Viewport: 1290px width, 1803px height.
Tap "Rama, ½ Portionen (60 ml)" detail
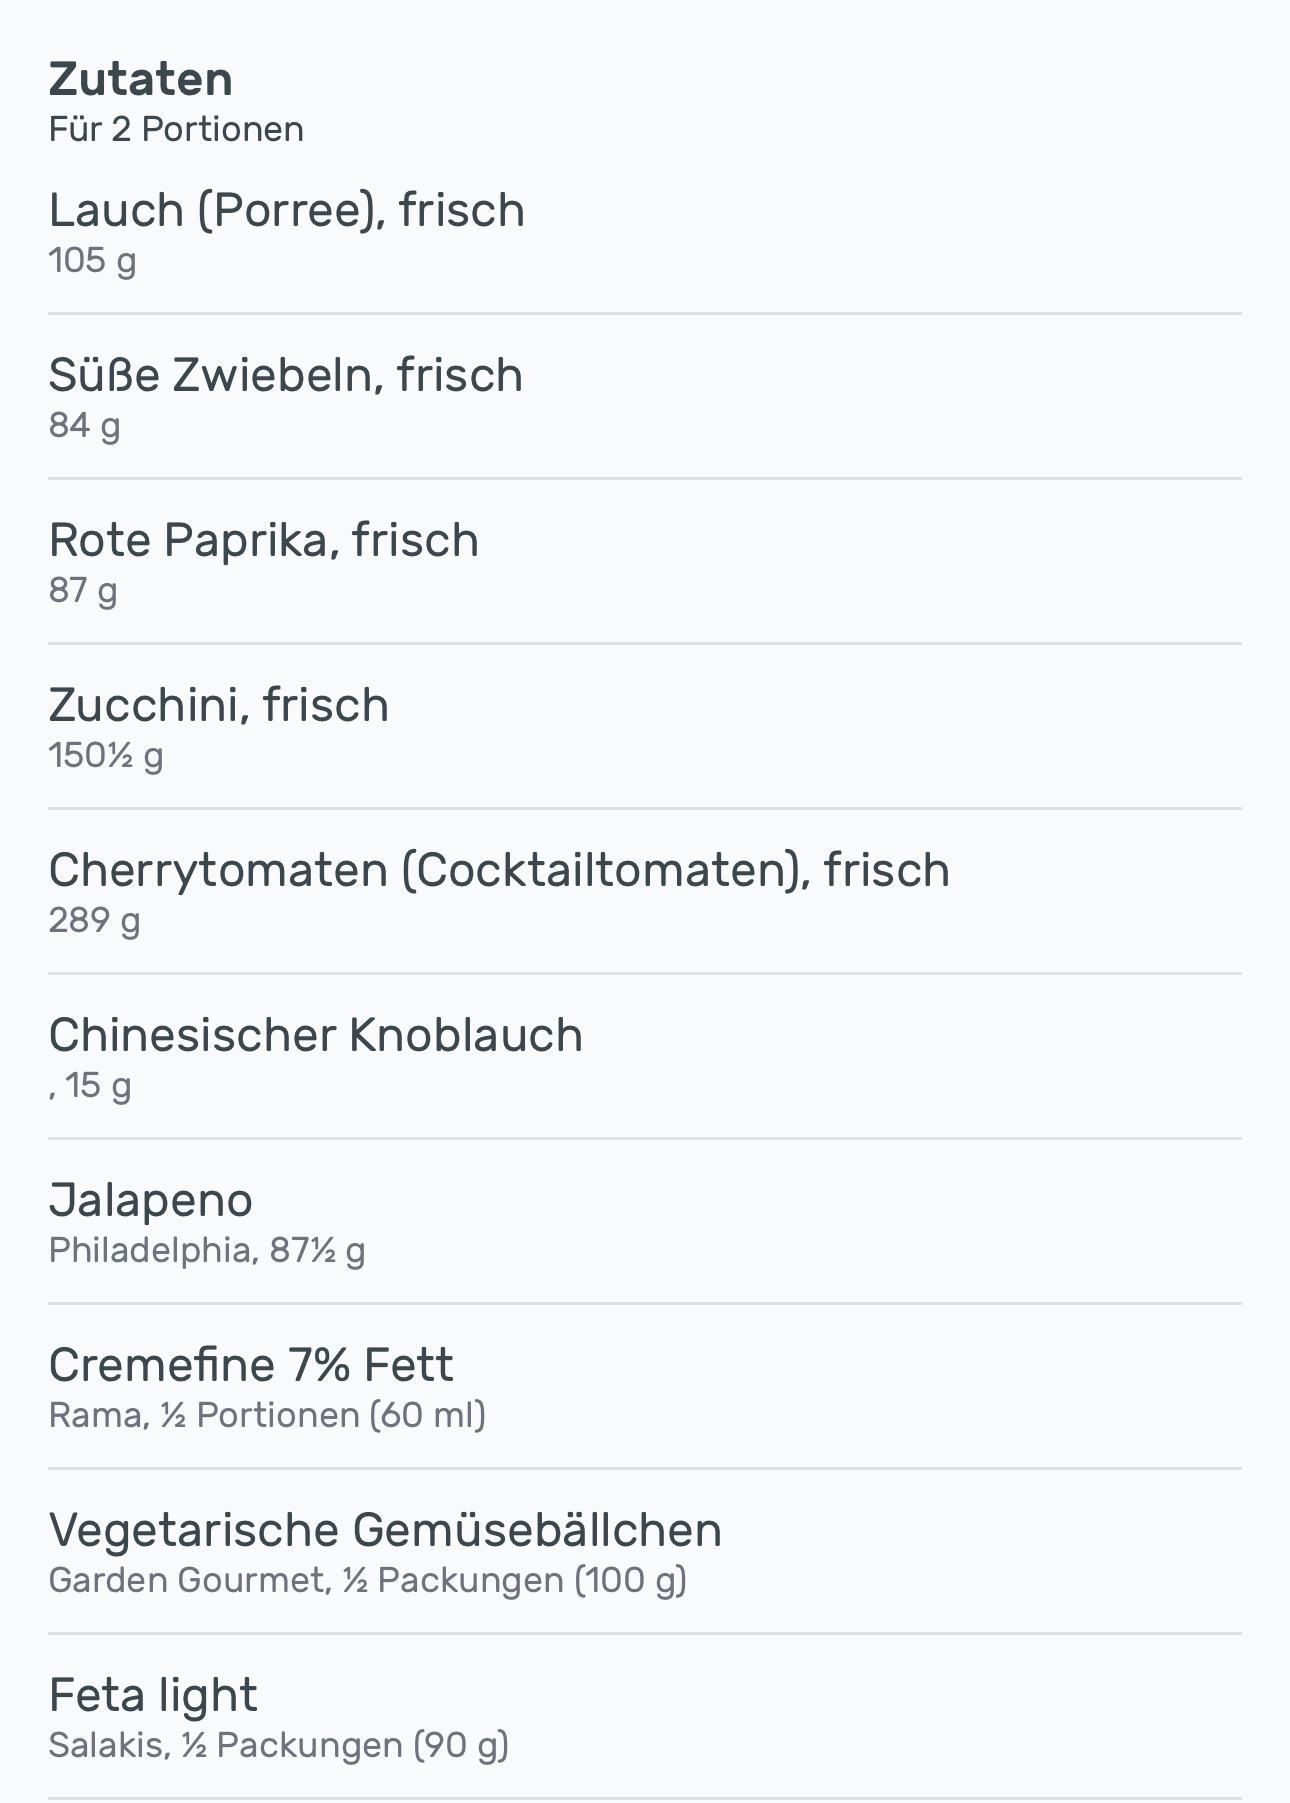pos(266,1416)
